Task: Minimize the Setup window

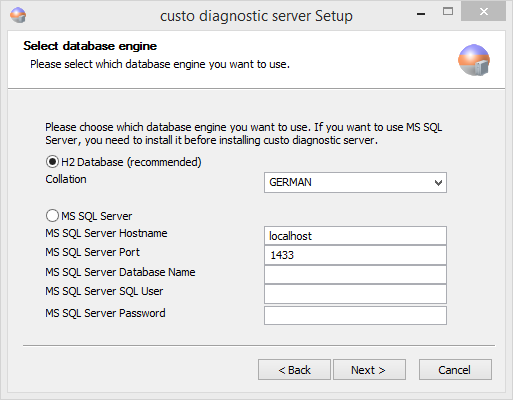Action: click(x=421, y=13)
